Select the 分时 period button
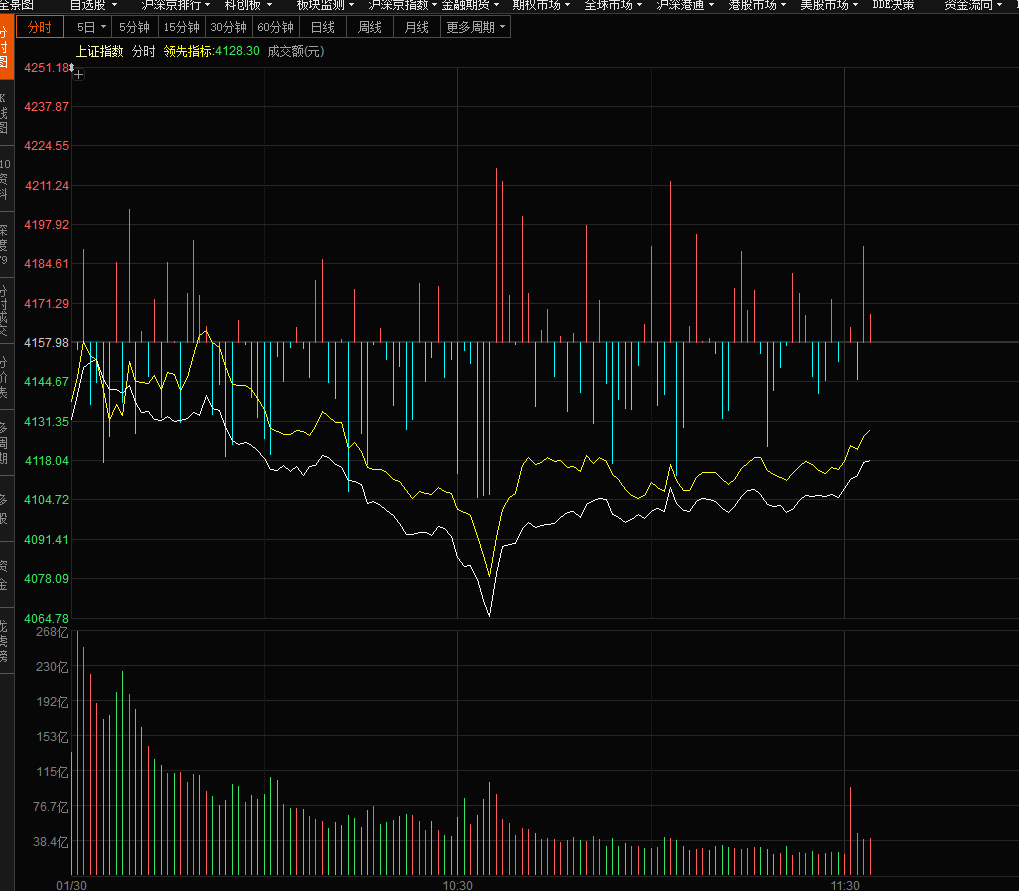This screenshot has height=891, width=1019. click(x=41, y=27)
